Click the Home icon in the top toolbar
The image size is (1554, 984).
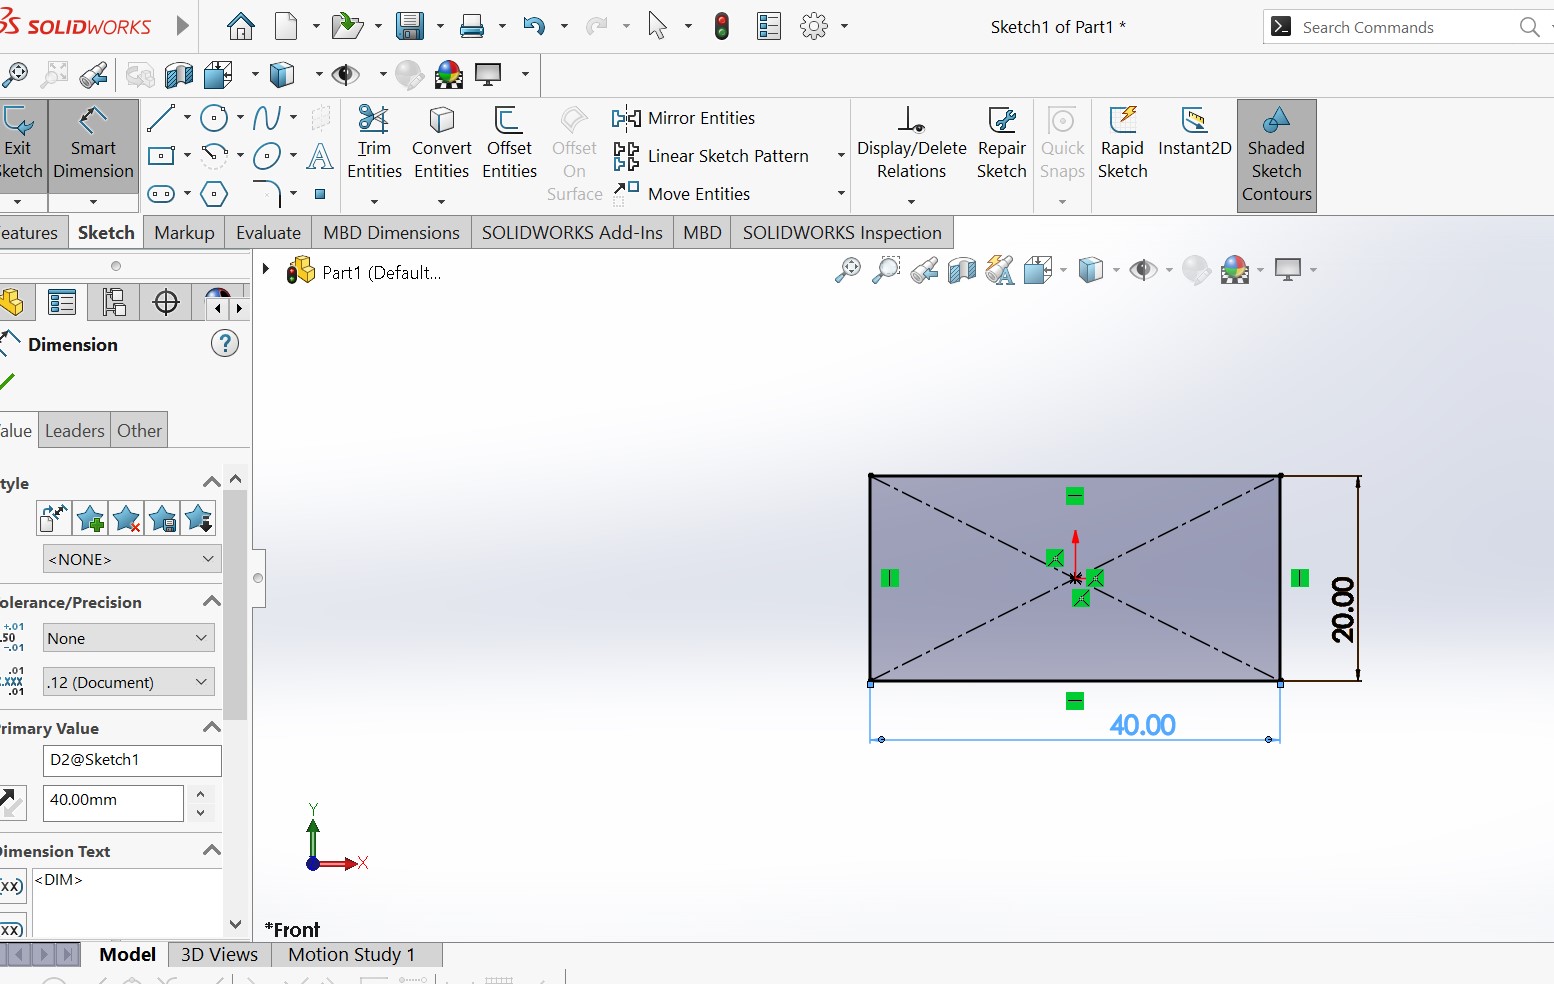click(241, 27)
